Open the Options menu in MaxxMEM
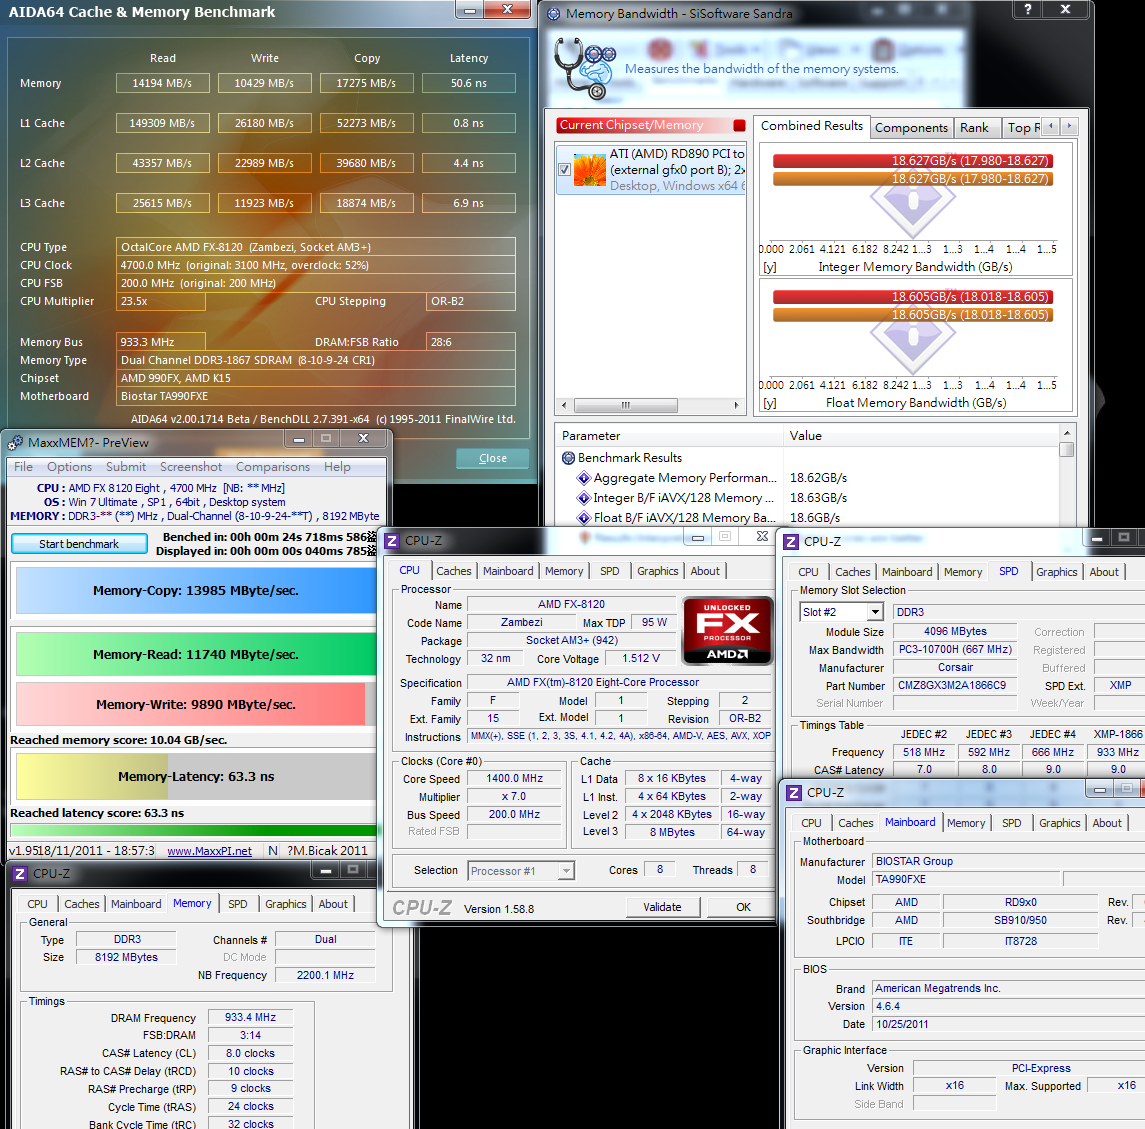1145x1129 pixels. [69, 467]
